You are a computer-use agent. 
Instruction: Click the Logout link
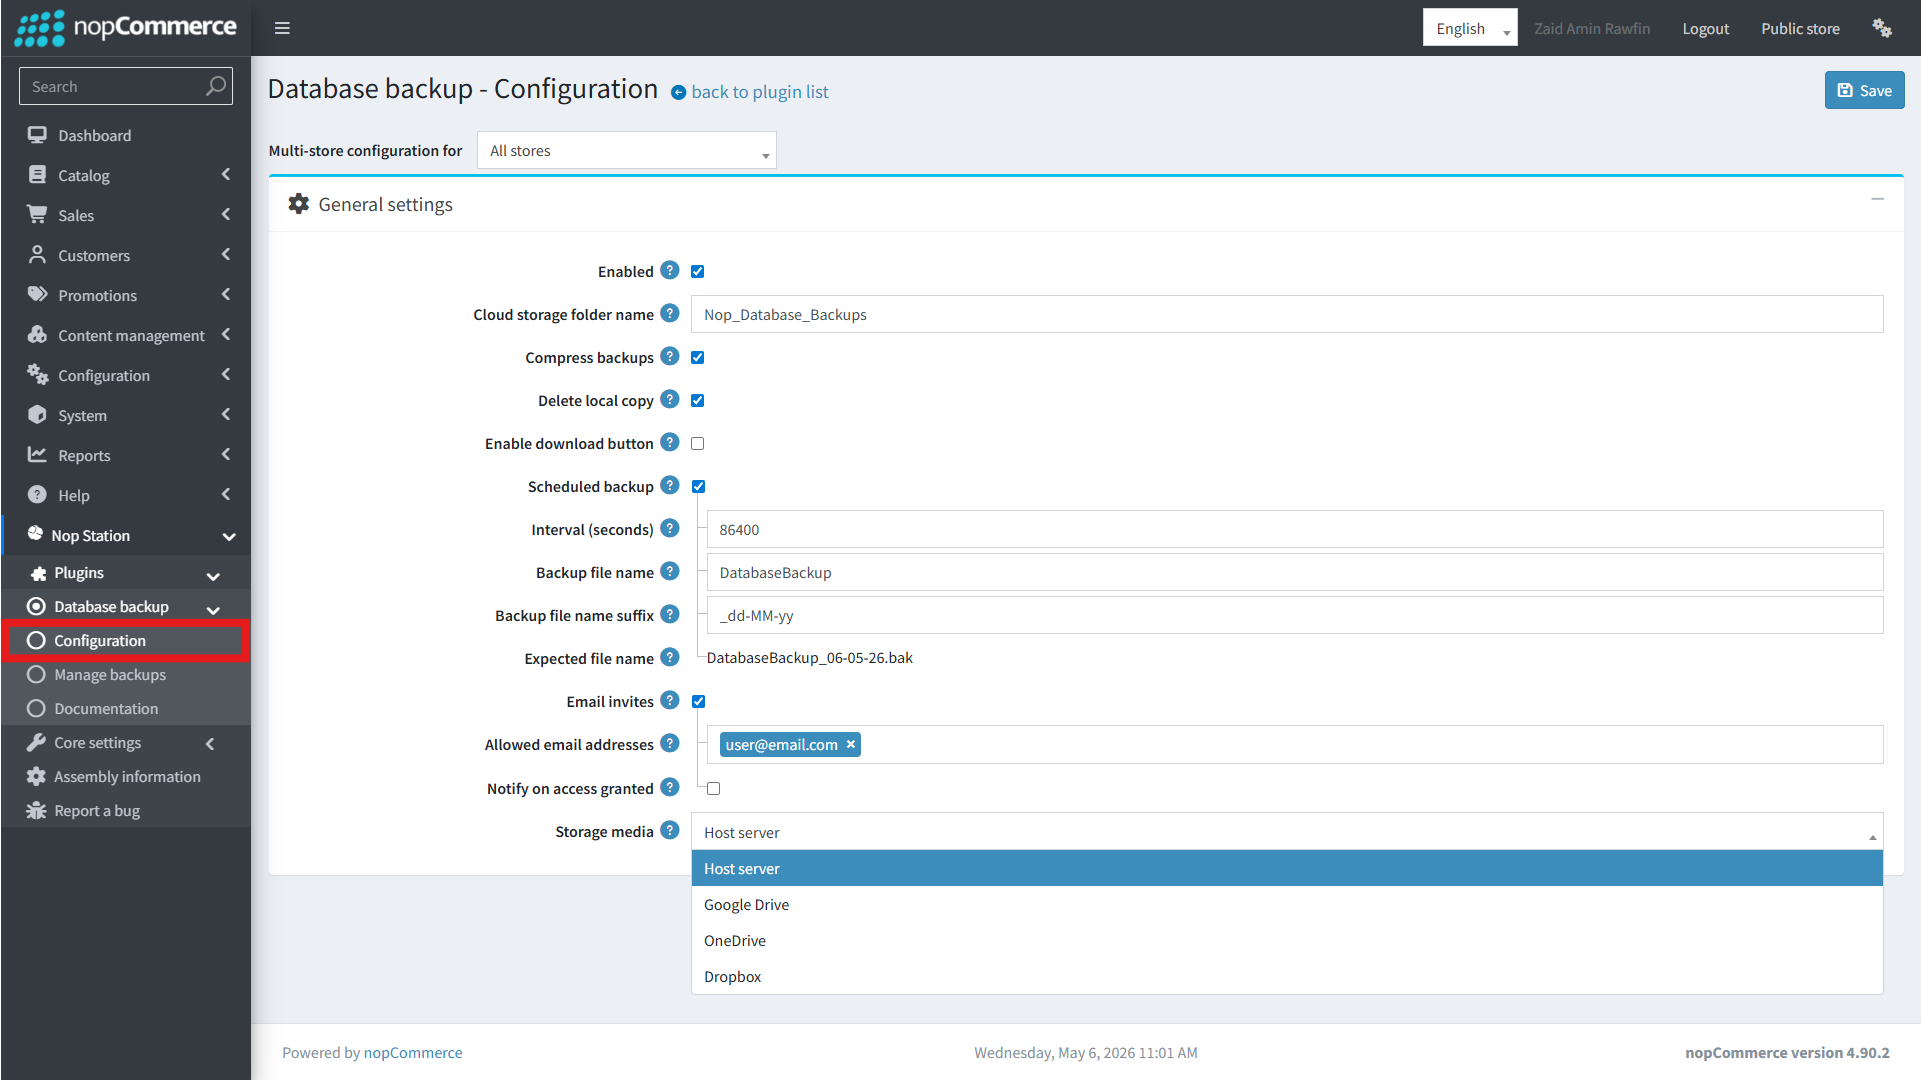(1705, 28)
